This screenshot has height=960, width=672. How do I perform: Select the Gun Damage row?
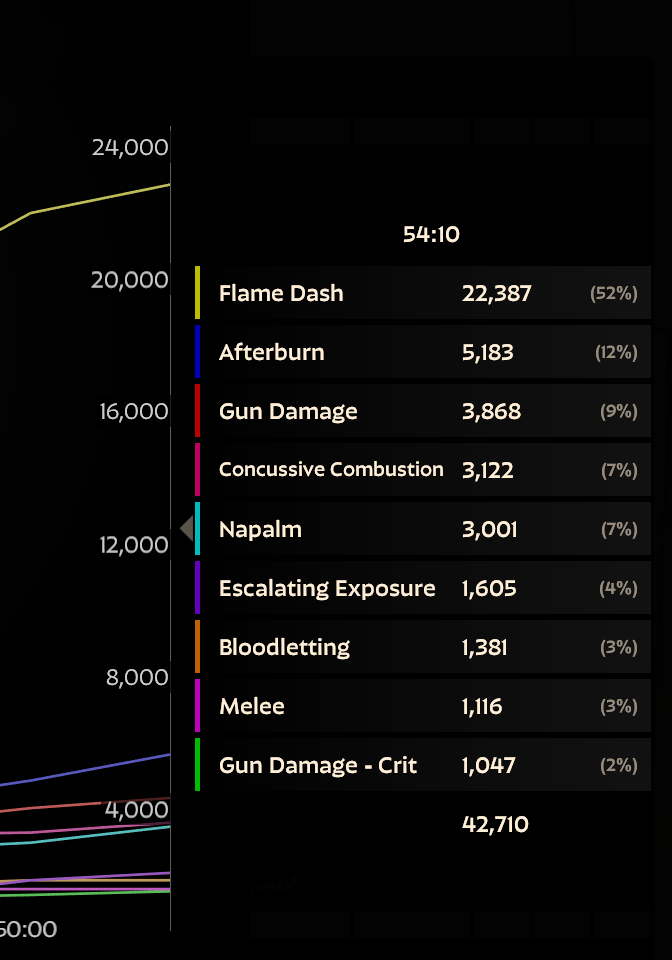423,410
